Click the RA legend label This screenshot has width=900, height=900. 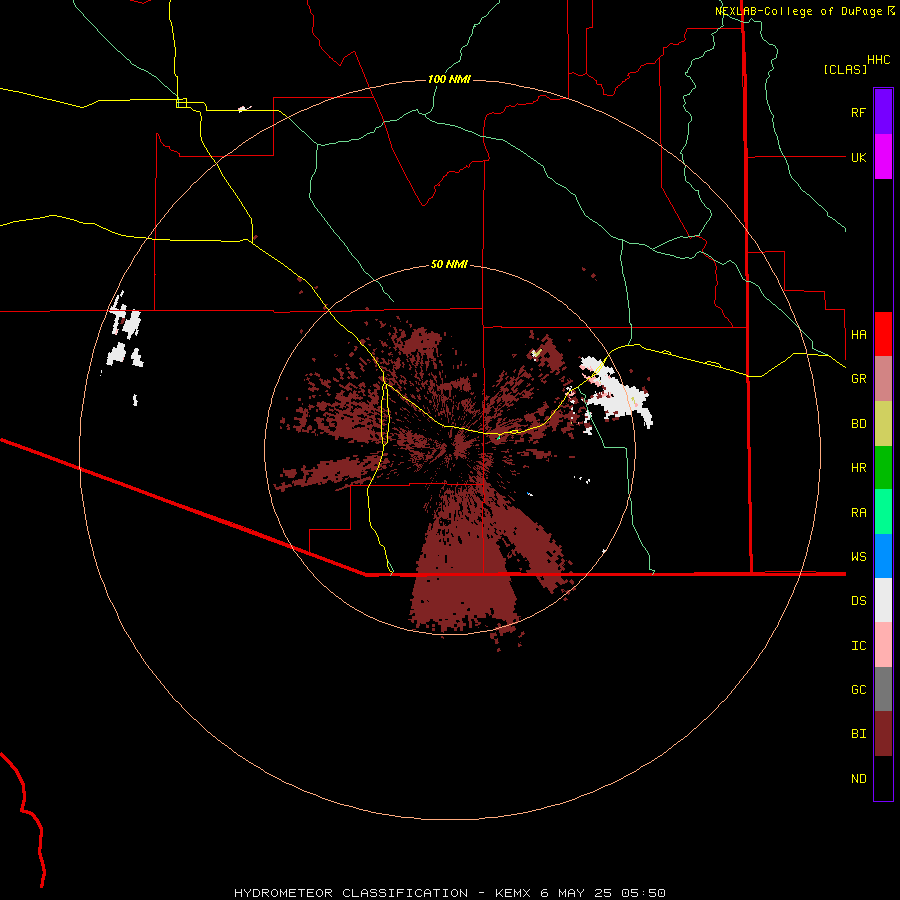tap(858, 513)
